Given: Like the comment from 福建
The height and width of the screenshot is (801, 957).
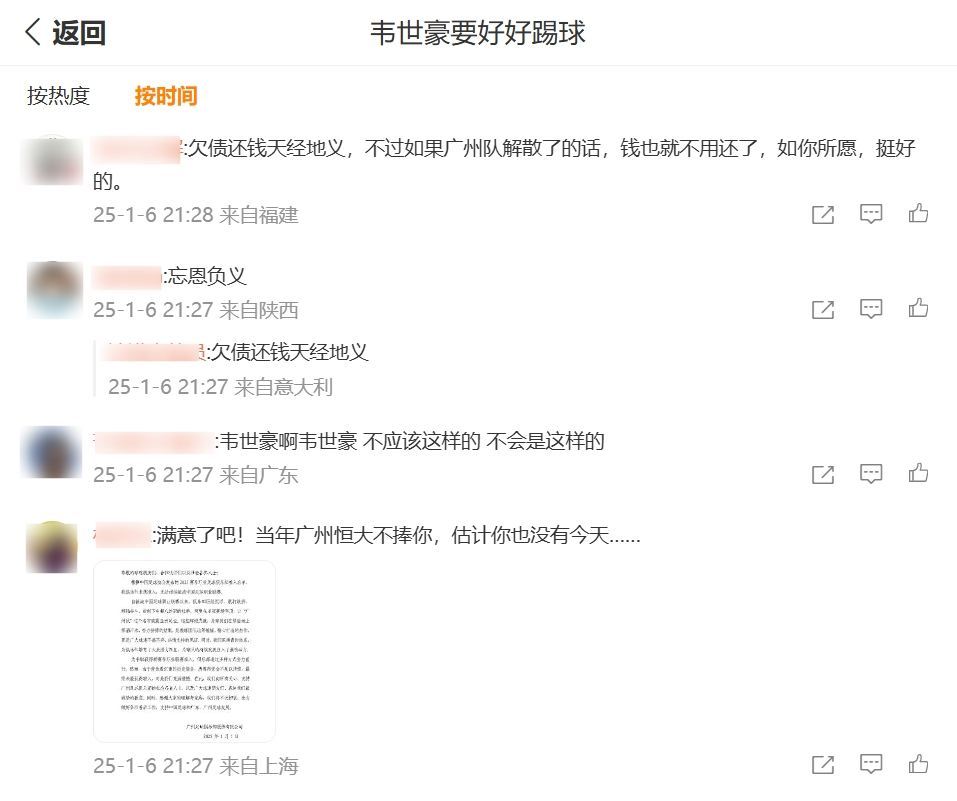Looking at the screenshot, I should point(918,214).
